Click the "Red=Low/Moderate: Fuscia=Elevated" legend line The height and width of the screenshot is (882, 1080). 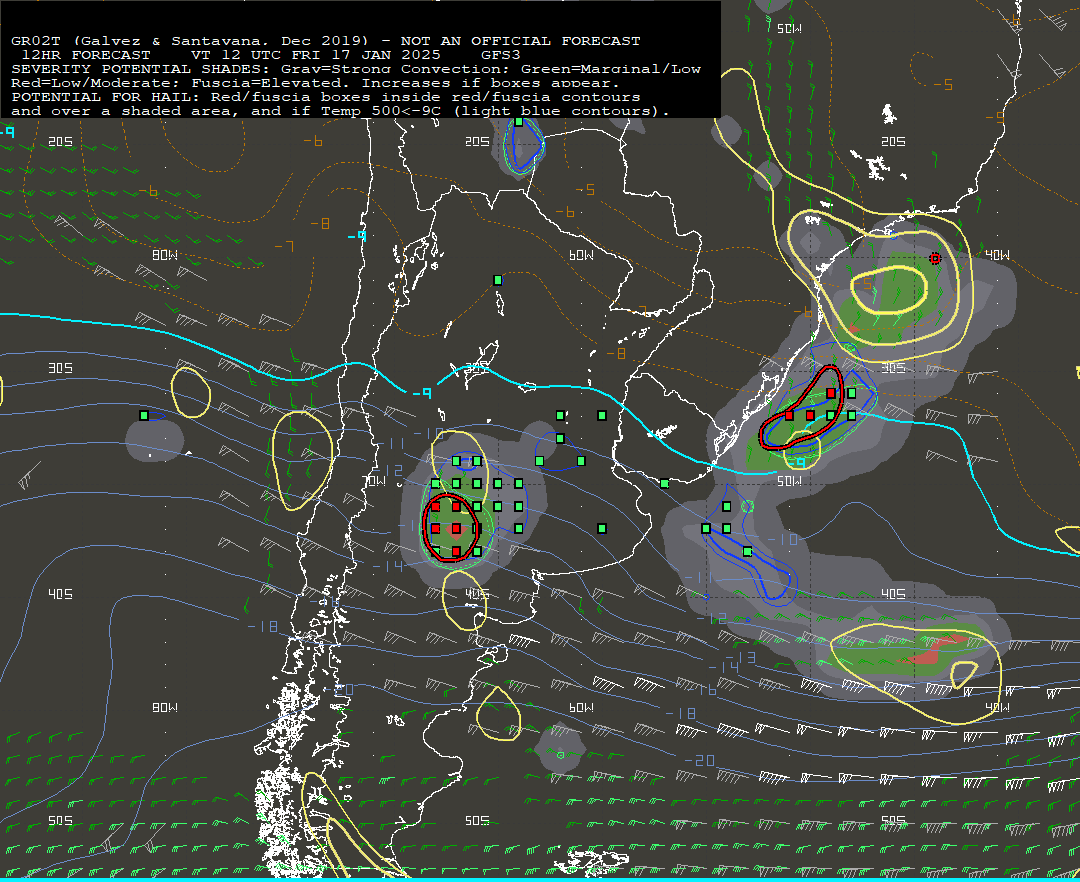pyautogui.click(x=315, y=83)
